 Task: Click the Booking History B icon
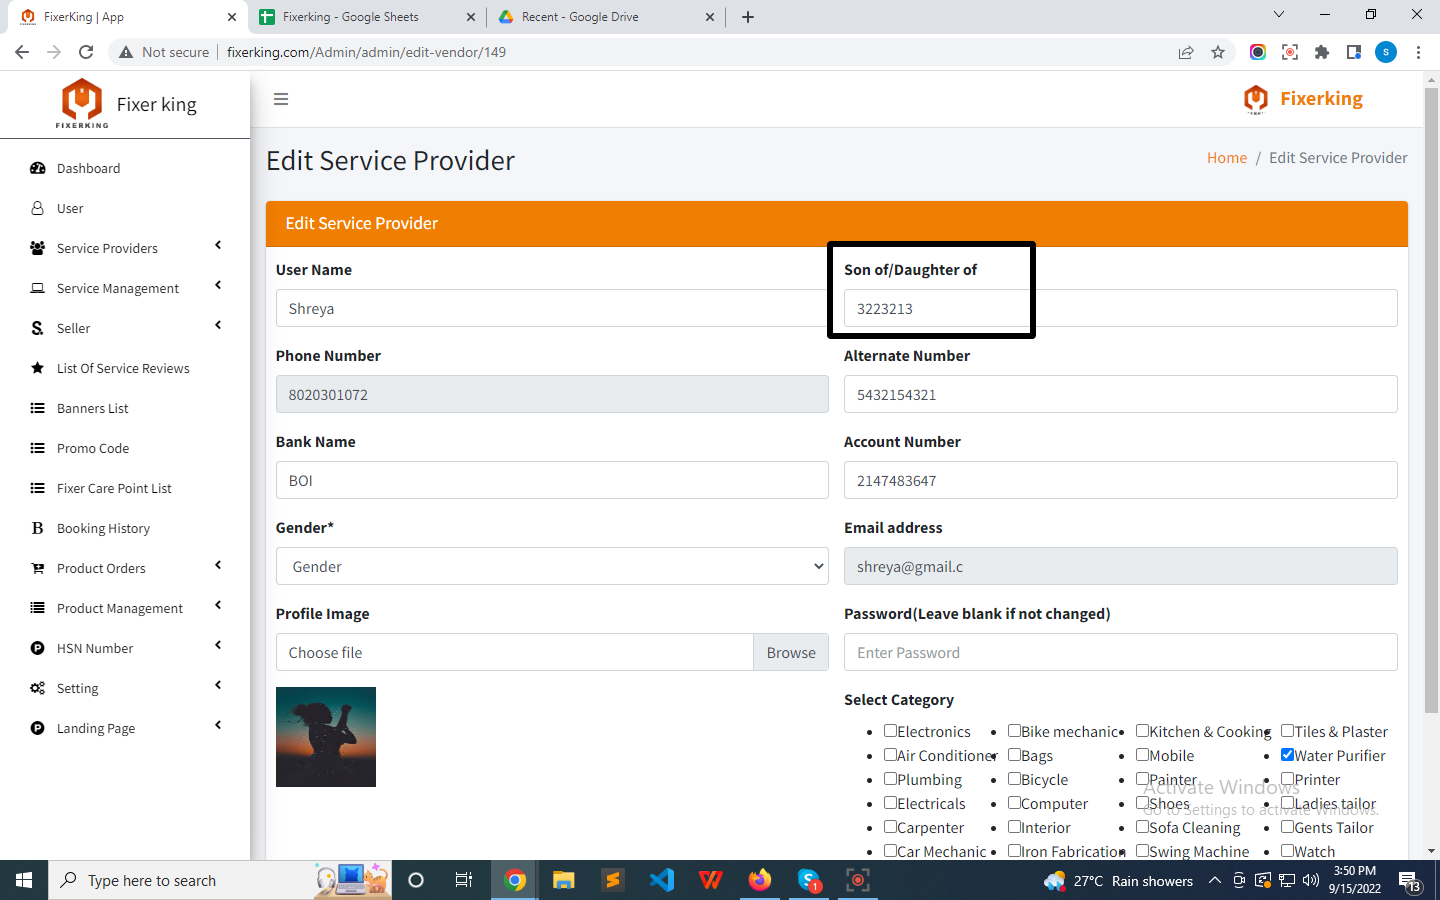38,528
